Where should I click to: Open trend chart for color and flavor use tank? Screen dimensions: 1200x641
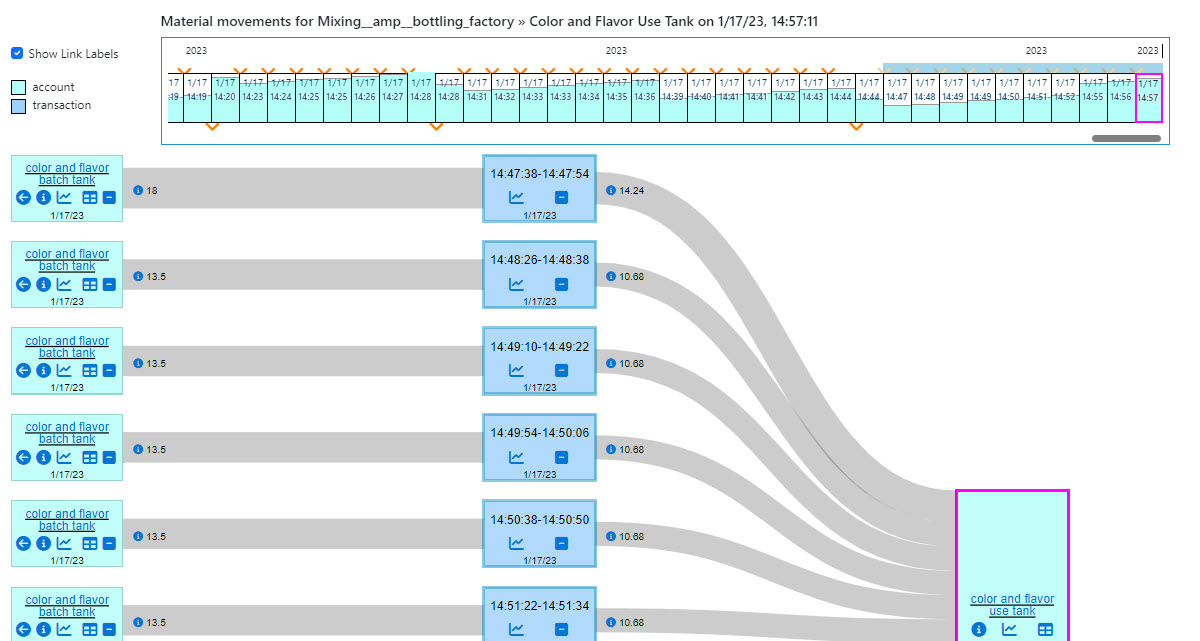coord(1010,629)
